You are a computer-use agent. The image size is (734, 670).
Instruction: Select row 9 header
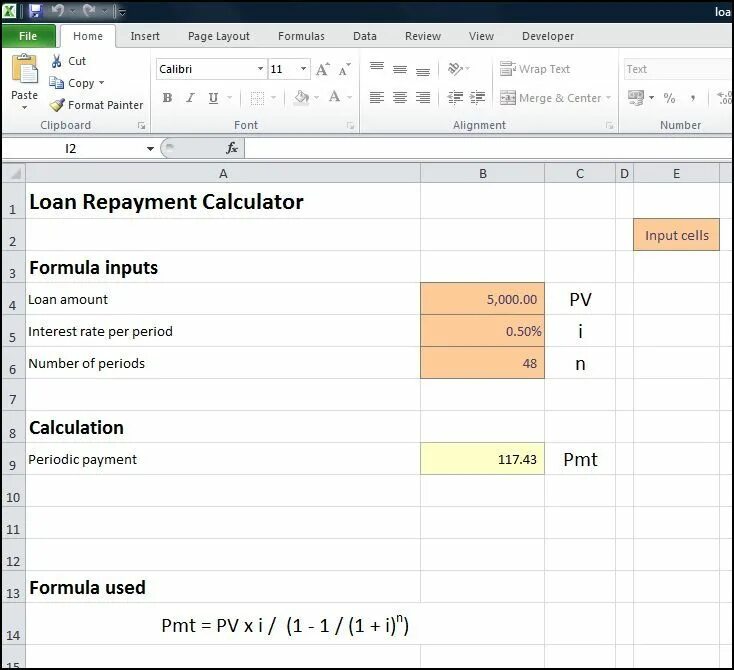coord(13,459)
